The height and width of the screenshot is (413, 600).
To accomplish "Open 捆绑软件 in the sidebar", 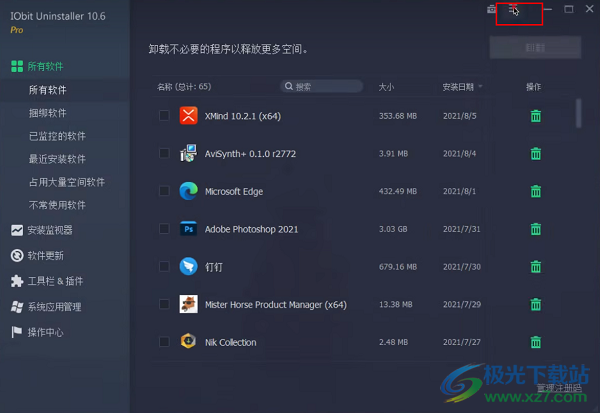I will coord(47,113).
